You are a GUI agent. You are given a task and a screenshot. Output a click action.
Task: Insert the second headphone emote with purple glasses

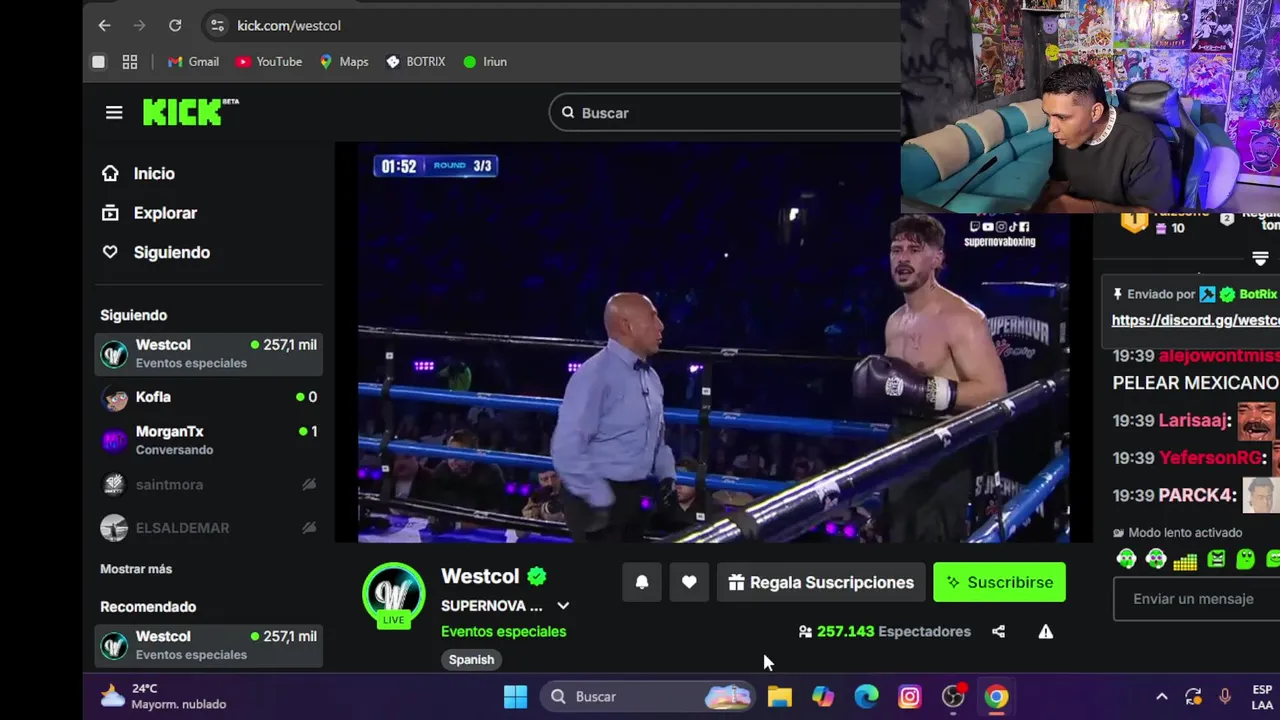coord(1156,559)
